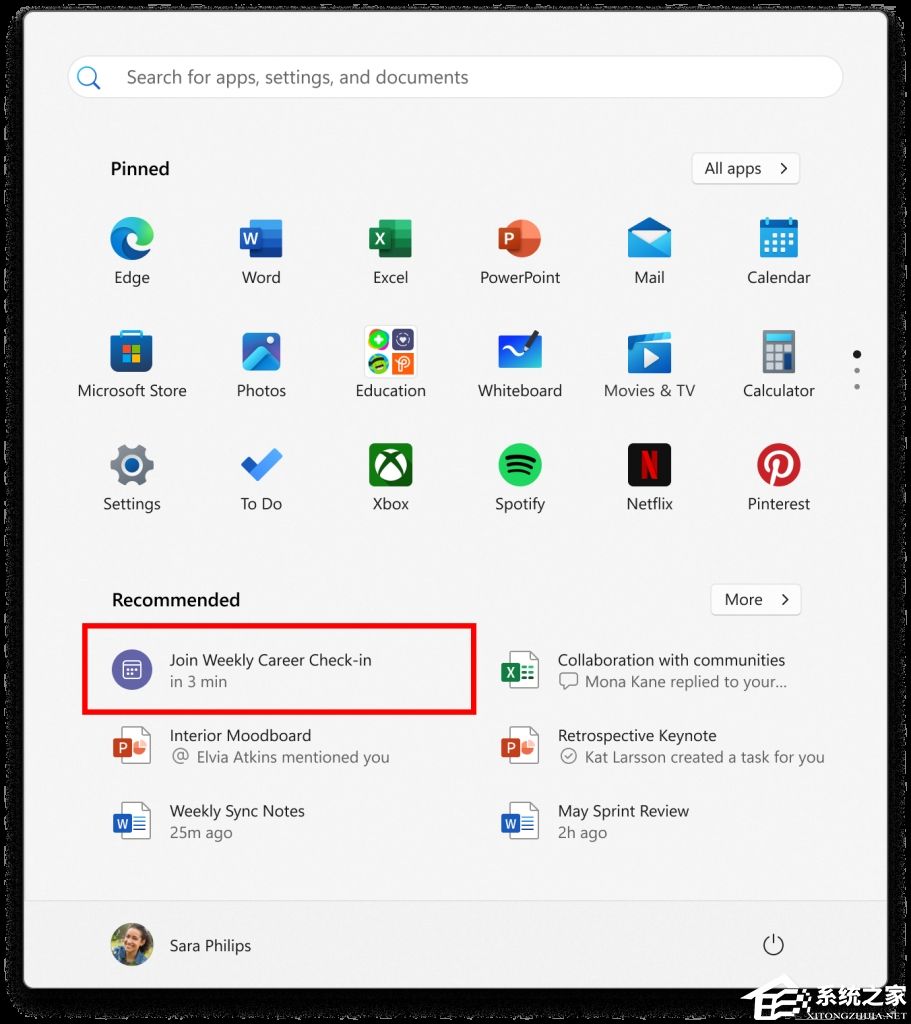Go to second pinned page dot
This screenshot has width=911, height=1024.
[x=857, y=371]
